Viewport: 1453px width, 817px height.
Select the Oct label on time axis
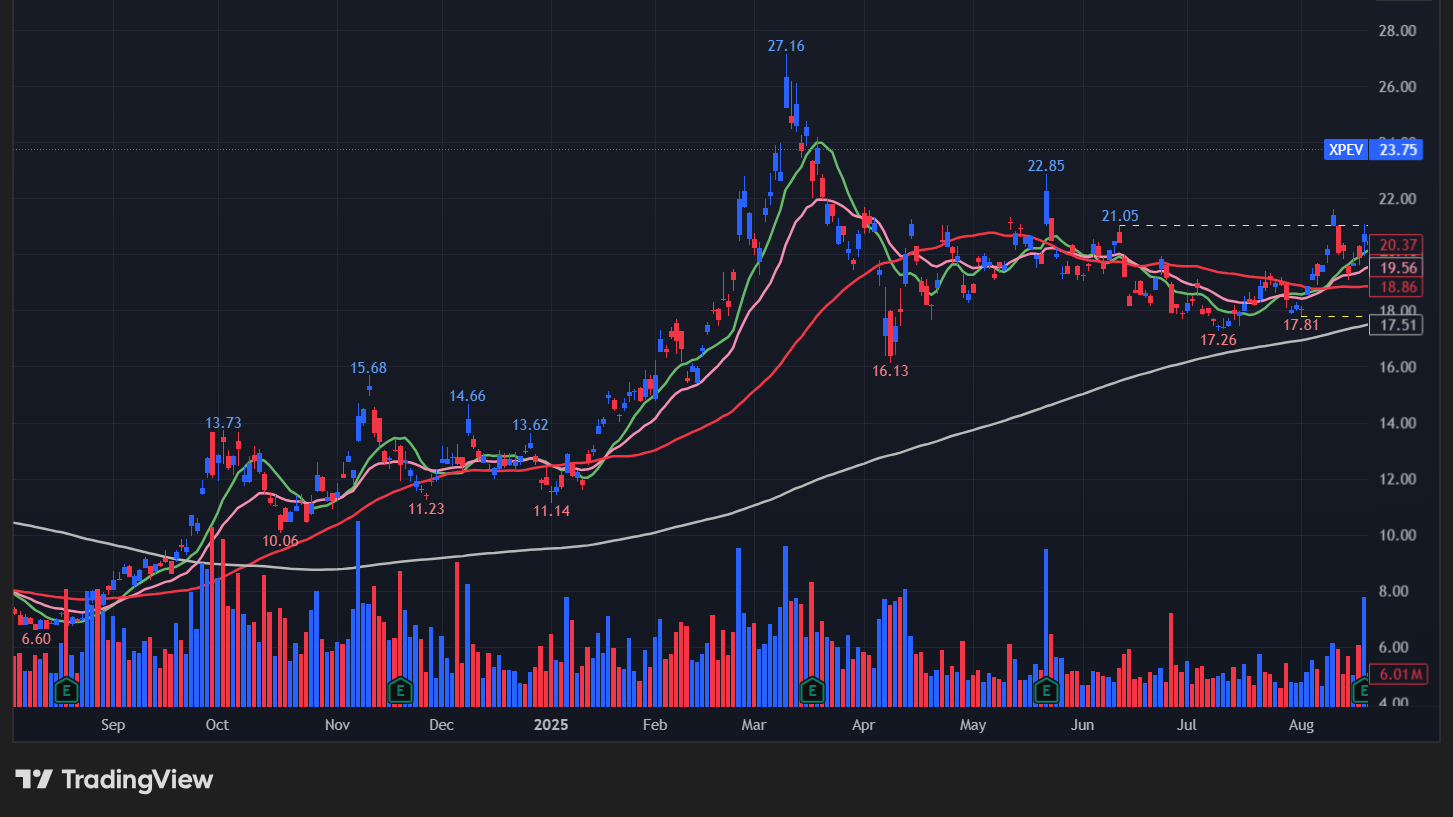coord(217,725)
